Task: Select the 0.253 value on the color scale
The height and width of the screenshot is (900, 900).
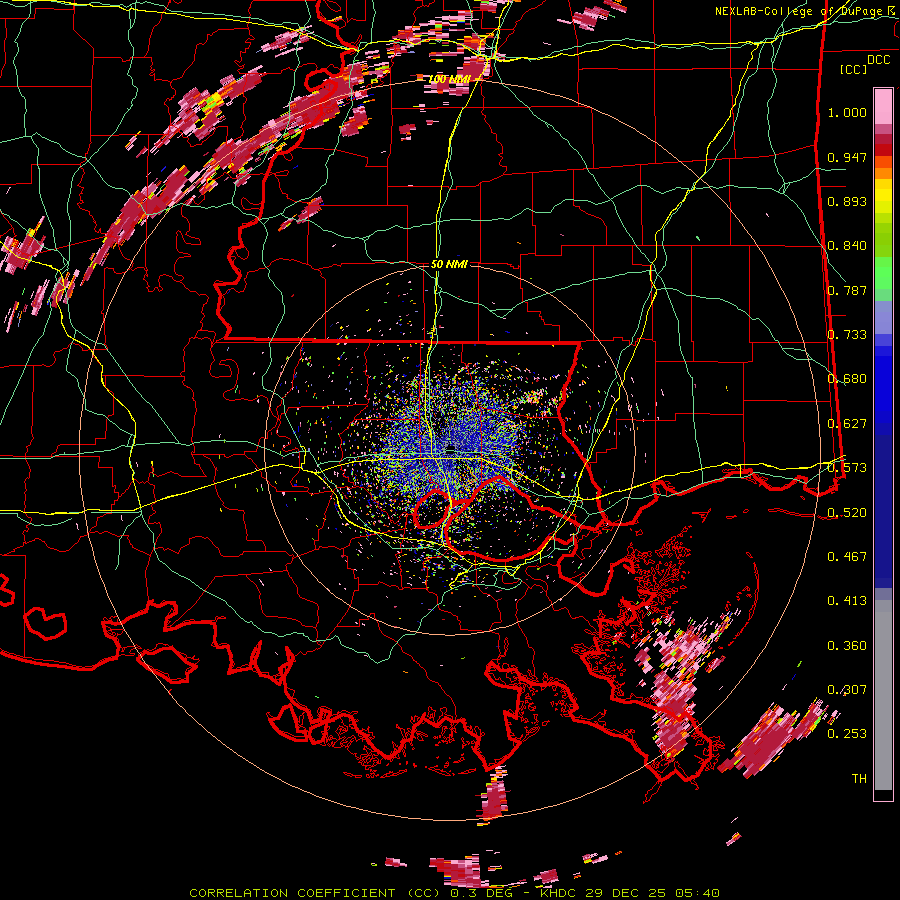Action: pos(847,734)
